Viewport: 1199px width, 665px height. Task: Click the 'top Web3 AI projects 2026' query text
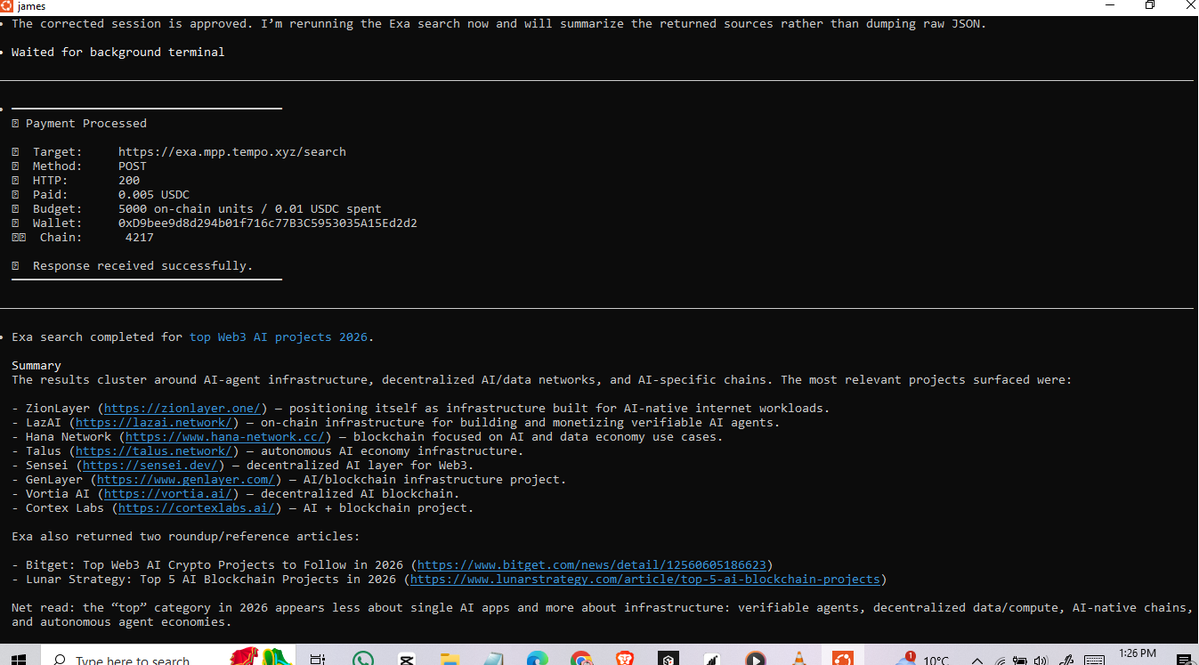pyautogui.click(x=278, y=337)
